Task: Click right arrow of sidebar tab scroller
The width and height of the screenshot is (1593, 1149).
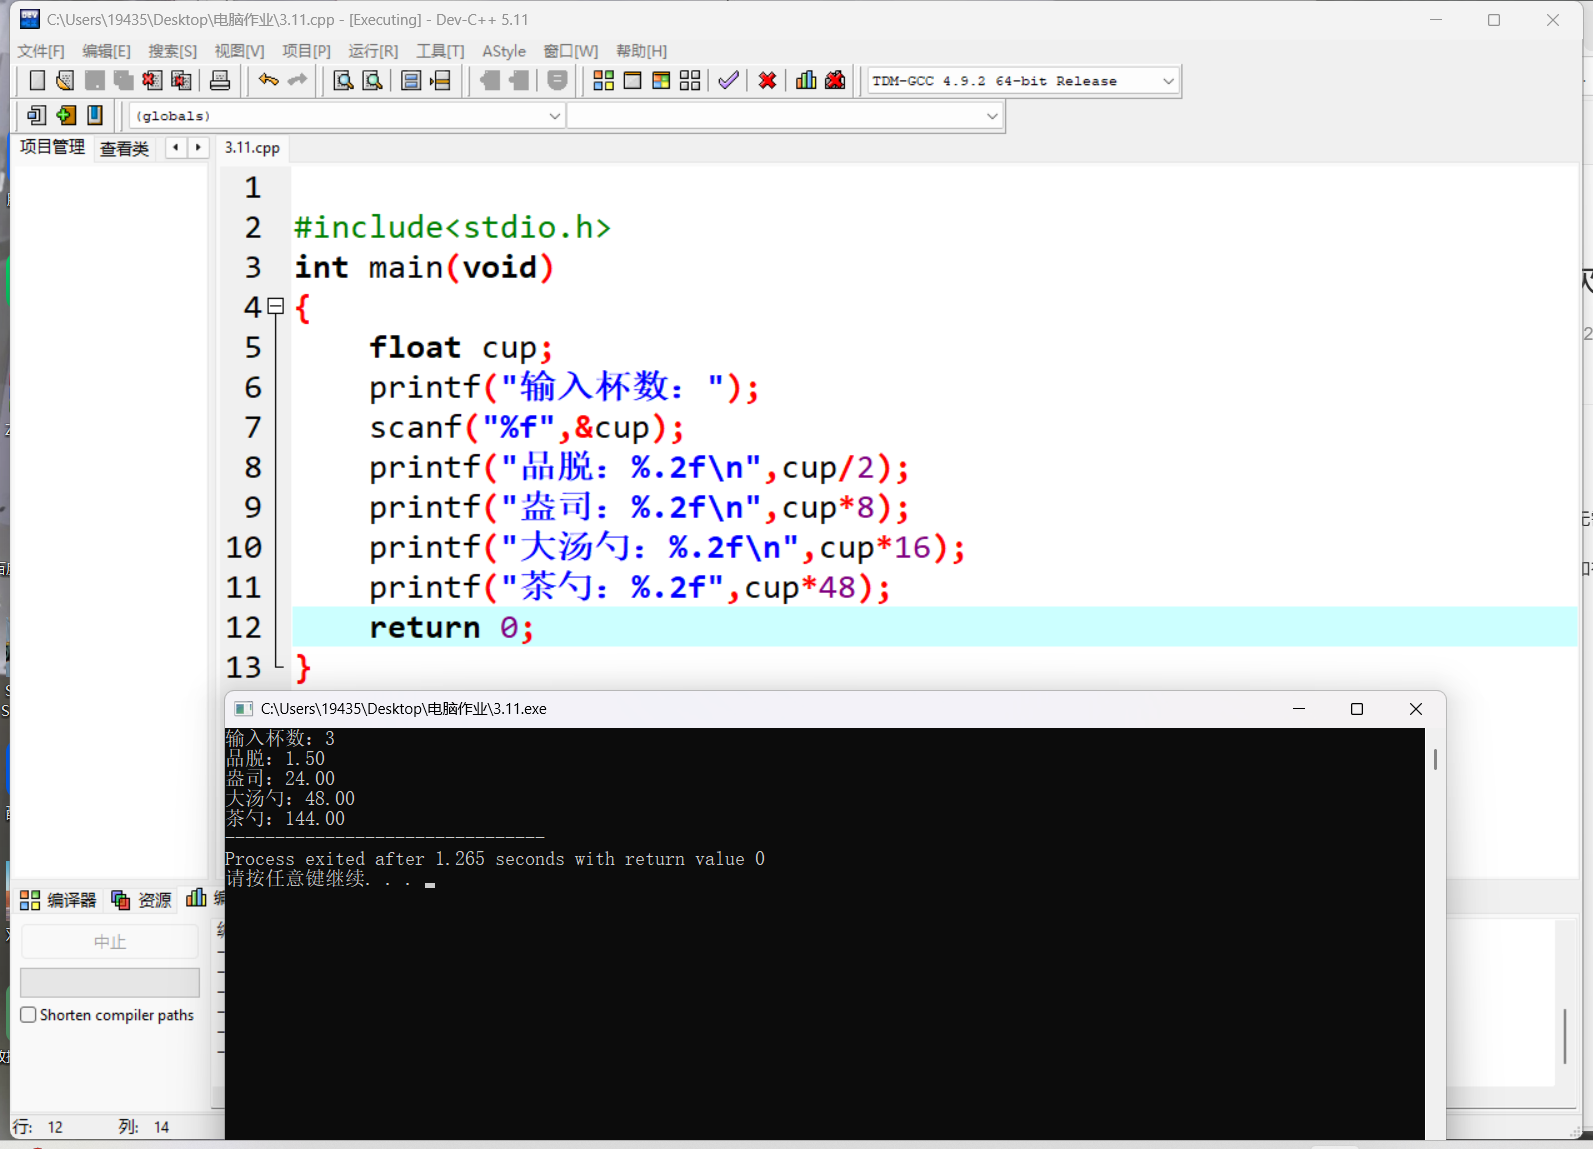Action: (198, 148)
